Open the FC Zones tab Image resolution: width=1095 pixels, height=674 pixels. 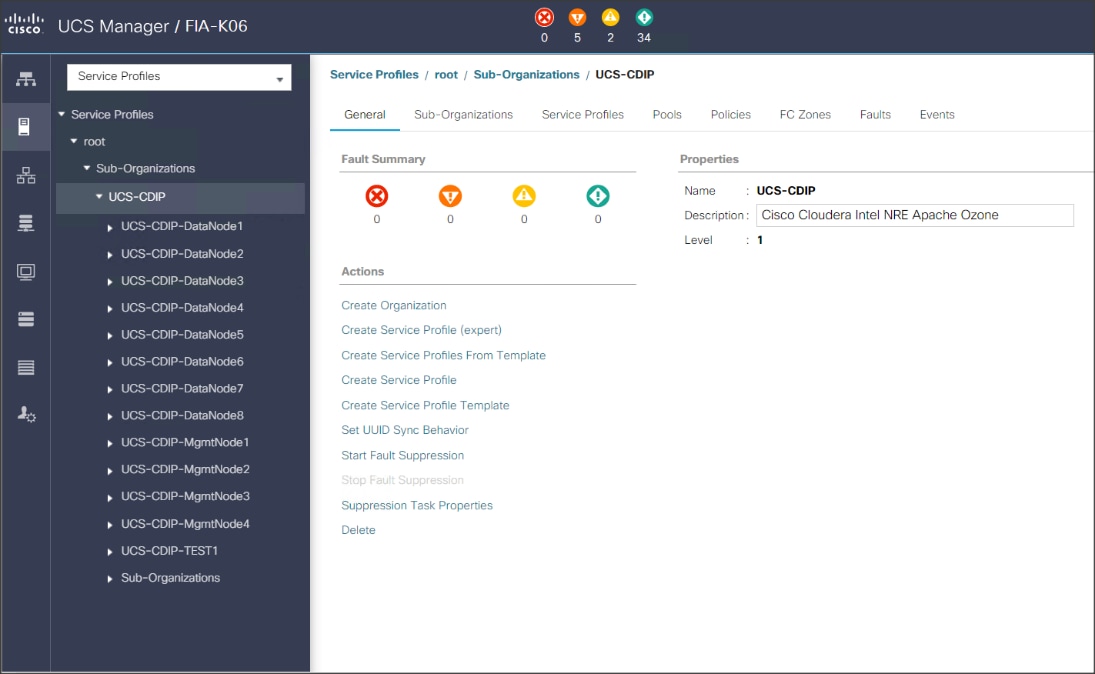(x=805, y=114)
